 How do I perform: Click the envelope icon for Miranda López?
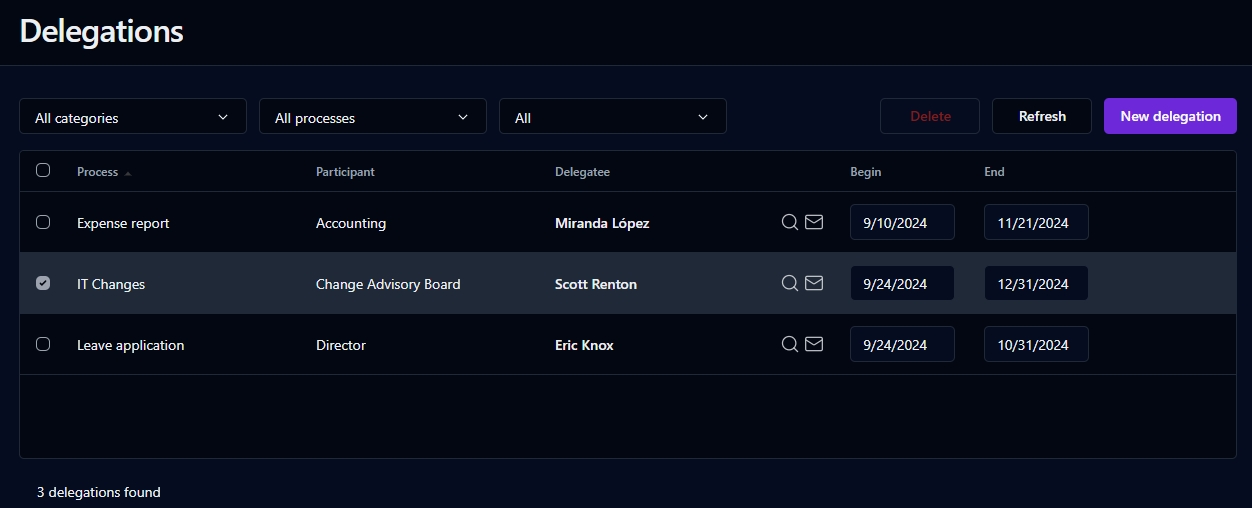(814, 222)
